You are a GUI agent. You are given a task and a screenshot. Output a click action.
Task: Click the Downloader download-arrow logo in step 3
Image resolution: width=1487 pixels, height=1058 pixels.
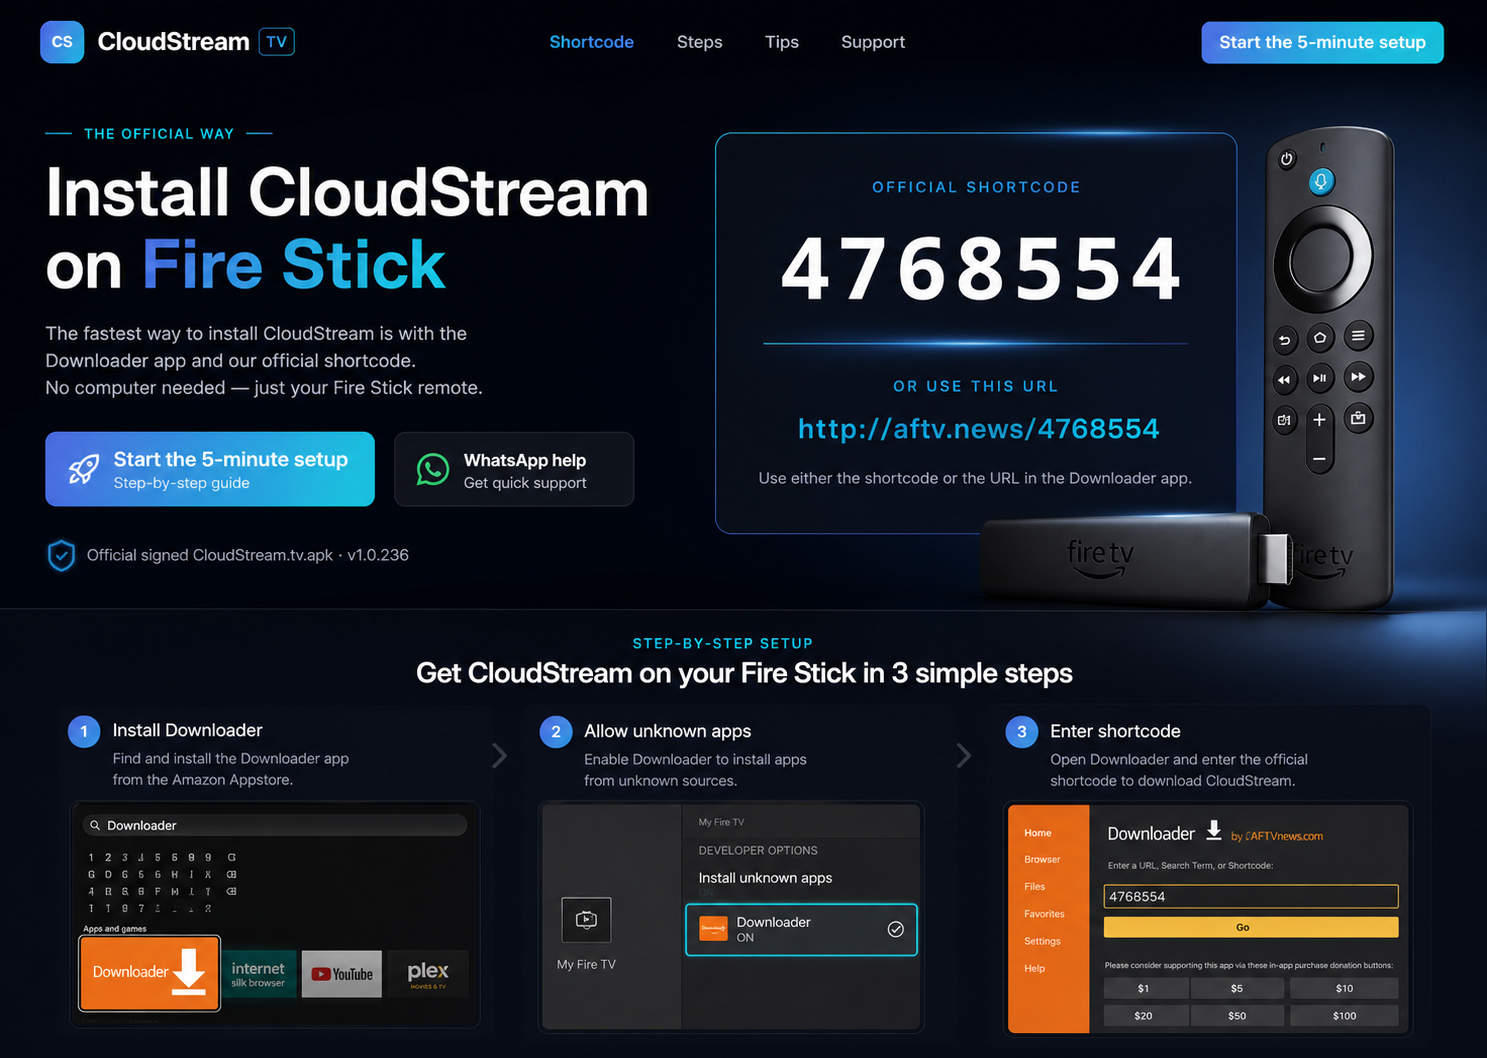1214,831
